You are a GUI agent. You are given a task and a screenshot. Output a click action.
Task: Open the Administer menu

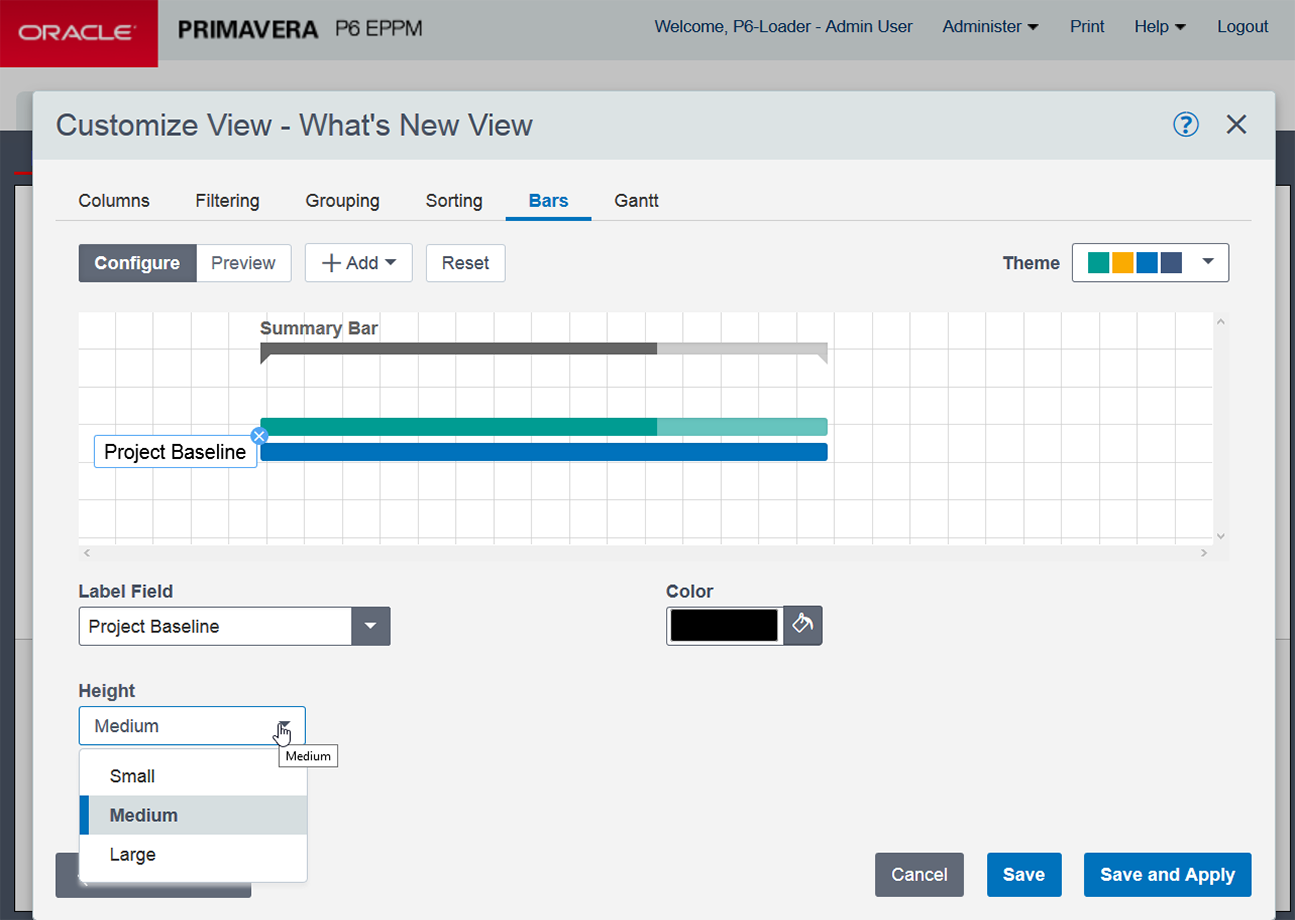pos(990,27)
